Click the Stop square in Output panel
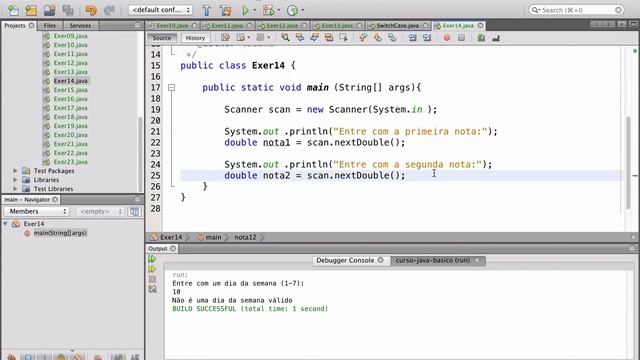The image size is (640, 360). [152, 279]
